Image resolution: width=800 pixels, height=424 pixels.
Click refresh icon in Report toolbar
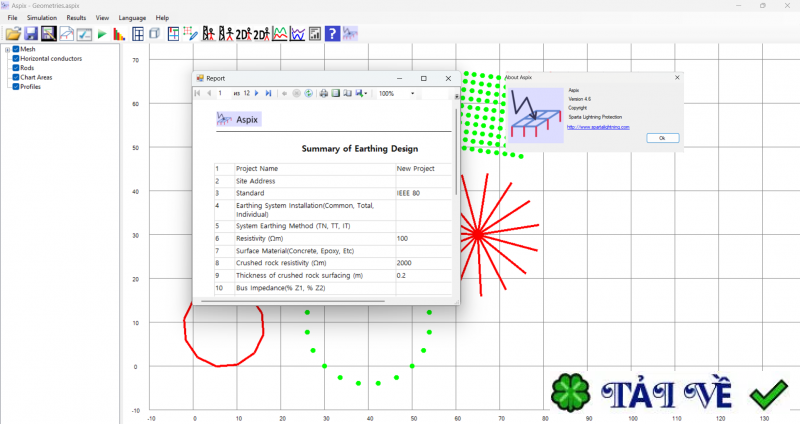tap(308, 93)
